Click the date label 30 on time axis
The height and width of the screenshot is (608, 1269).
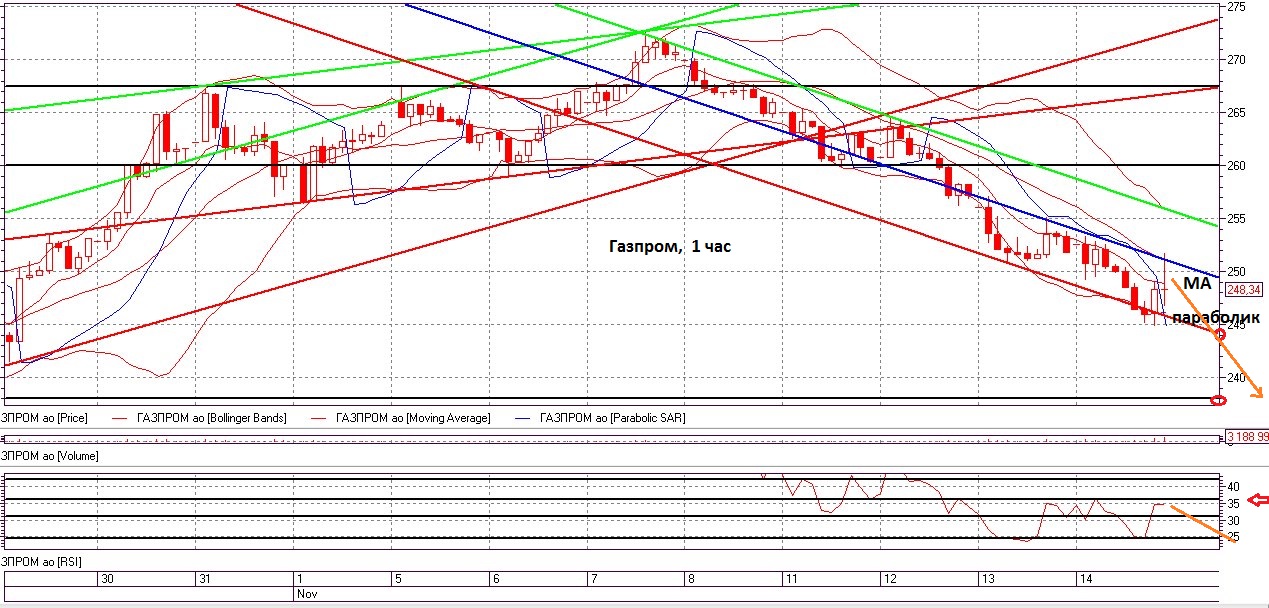pos(108,579)
